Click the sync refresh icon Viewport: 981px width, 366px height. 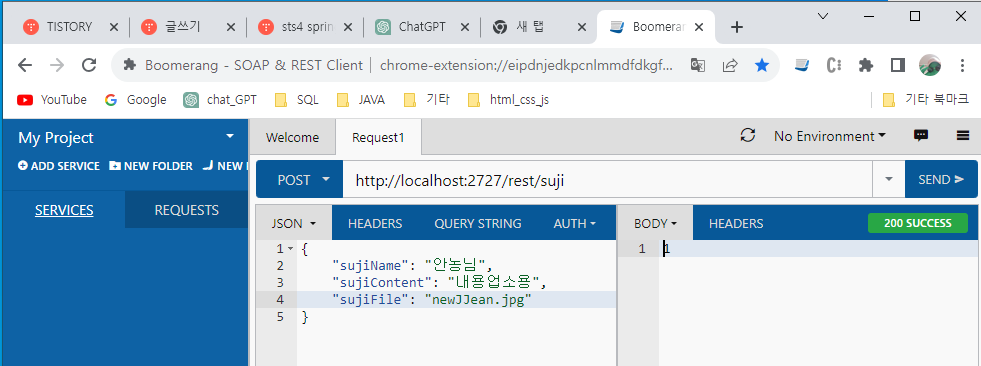[x=748, y=135]
